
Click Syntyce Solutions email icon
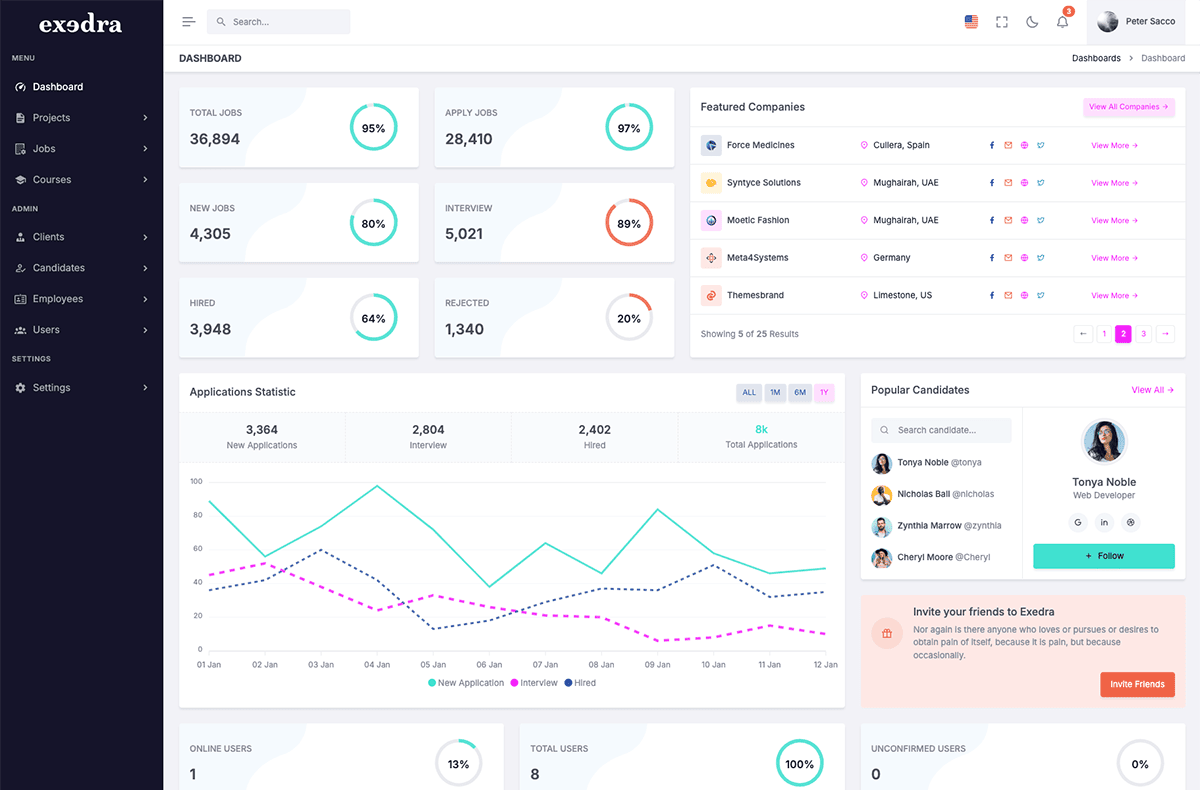coord(1008,183)
